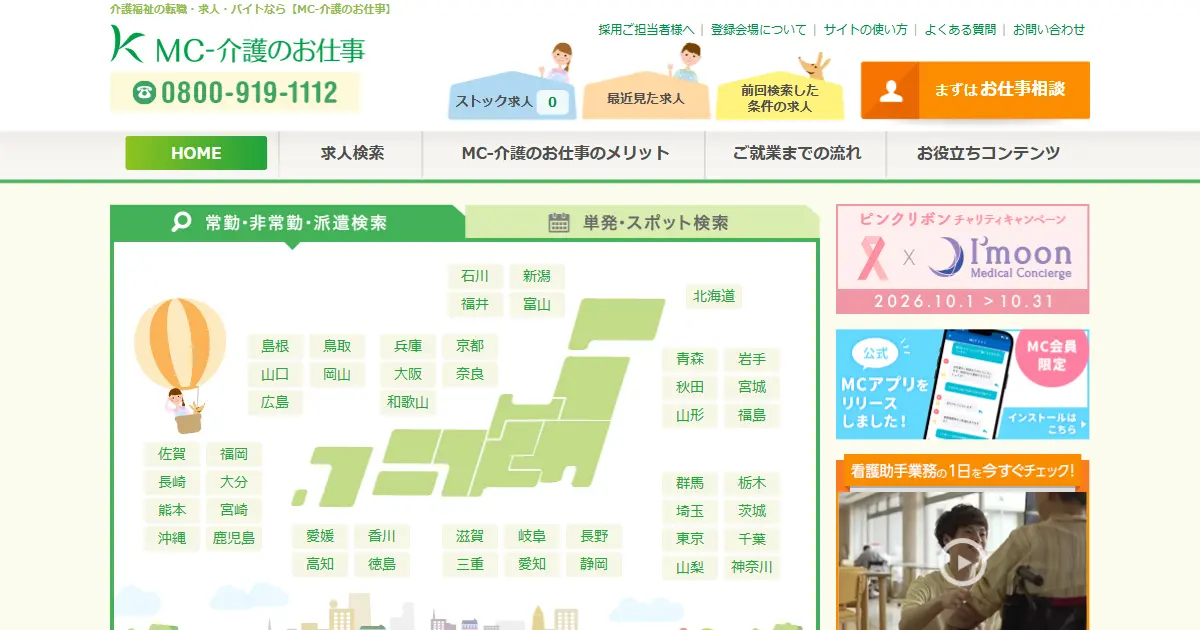Select 愛媛 prefecture
The height and width of the screenshot is (630, 1200).
[320, 536]
